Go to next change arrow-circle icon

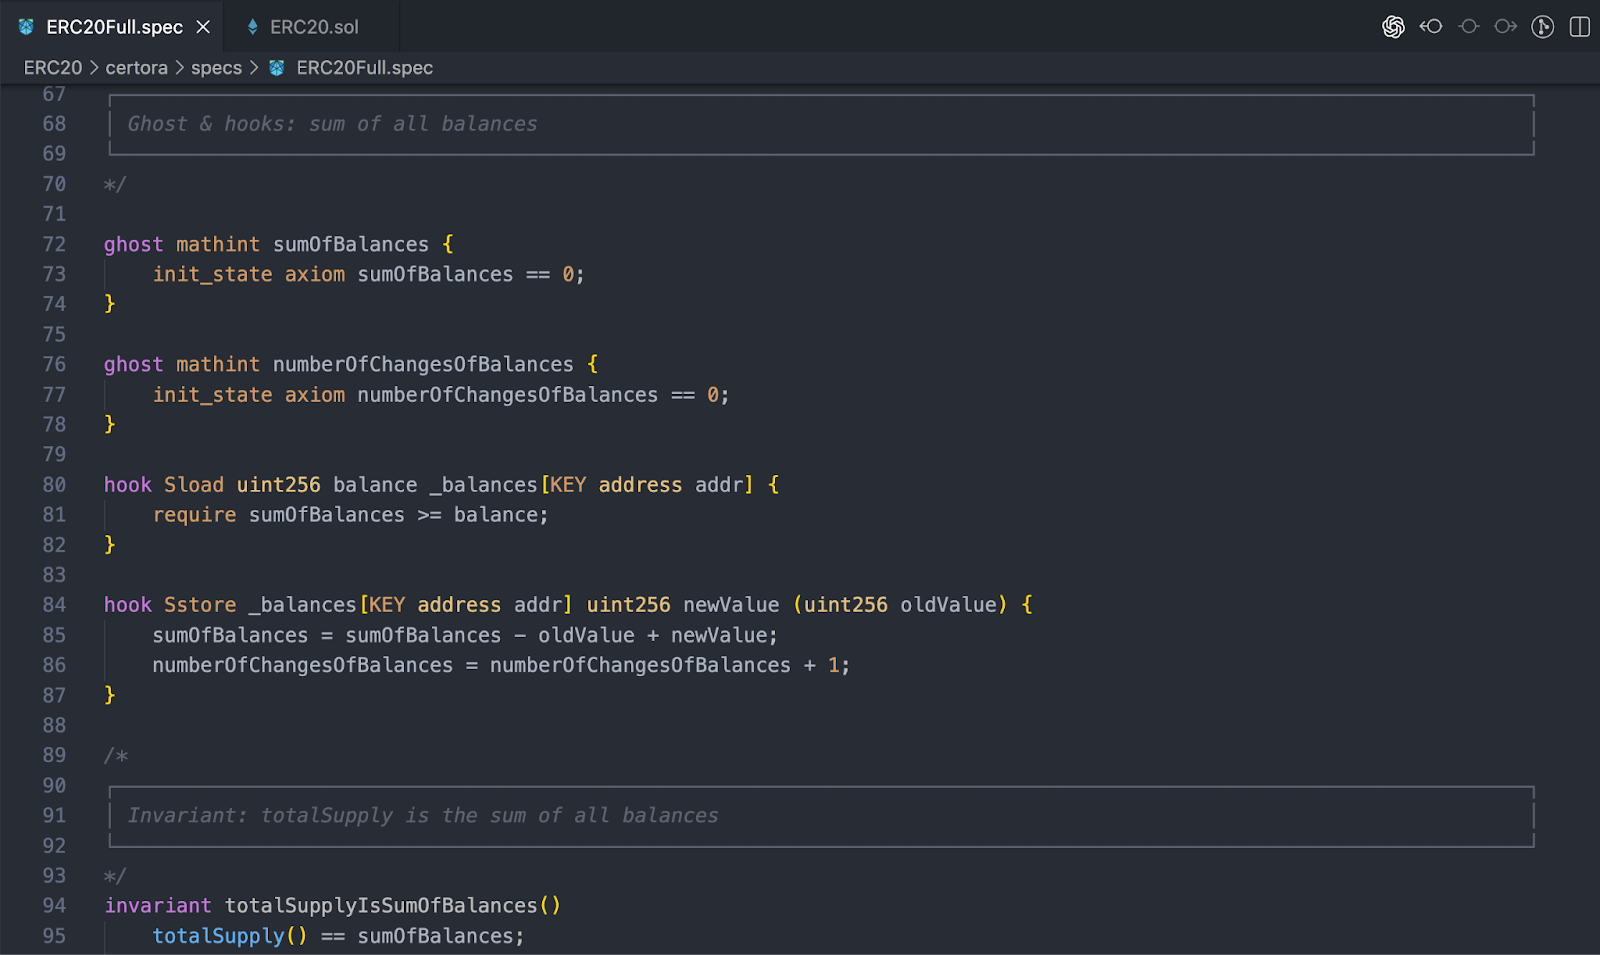(1505, 27)
